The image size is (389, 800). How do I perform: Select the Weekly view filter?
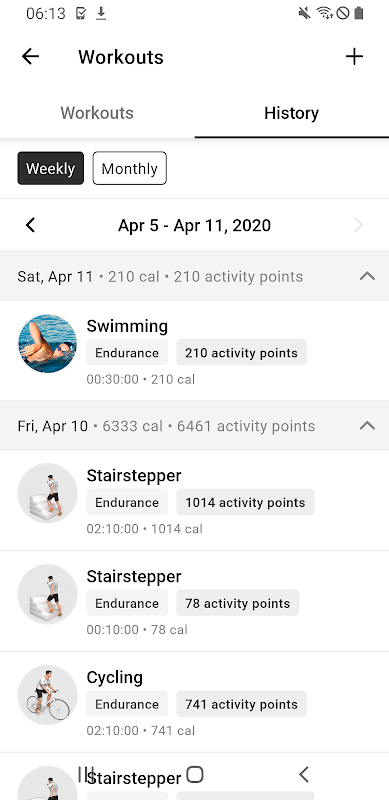point(51,168)
